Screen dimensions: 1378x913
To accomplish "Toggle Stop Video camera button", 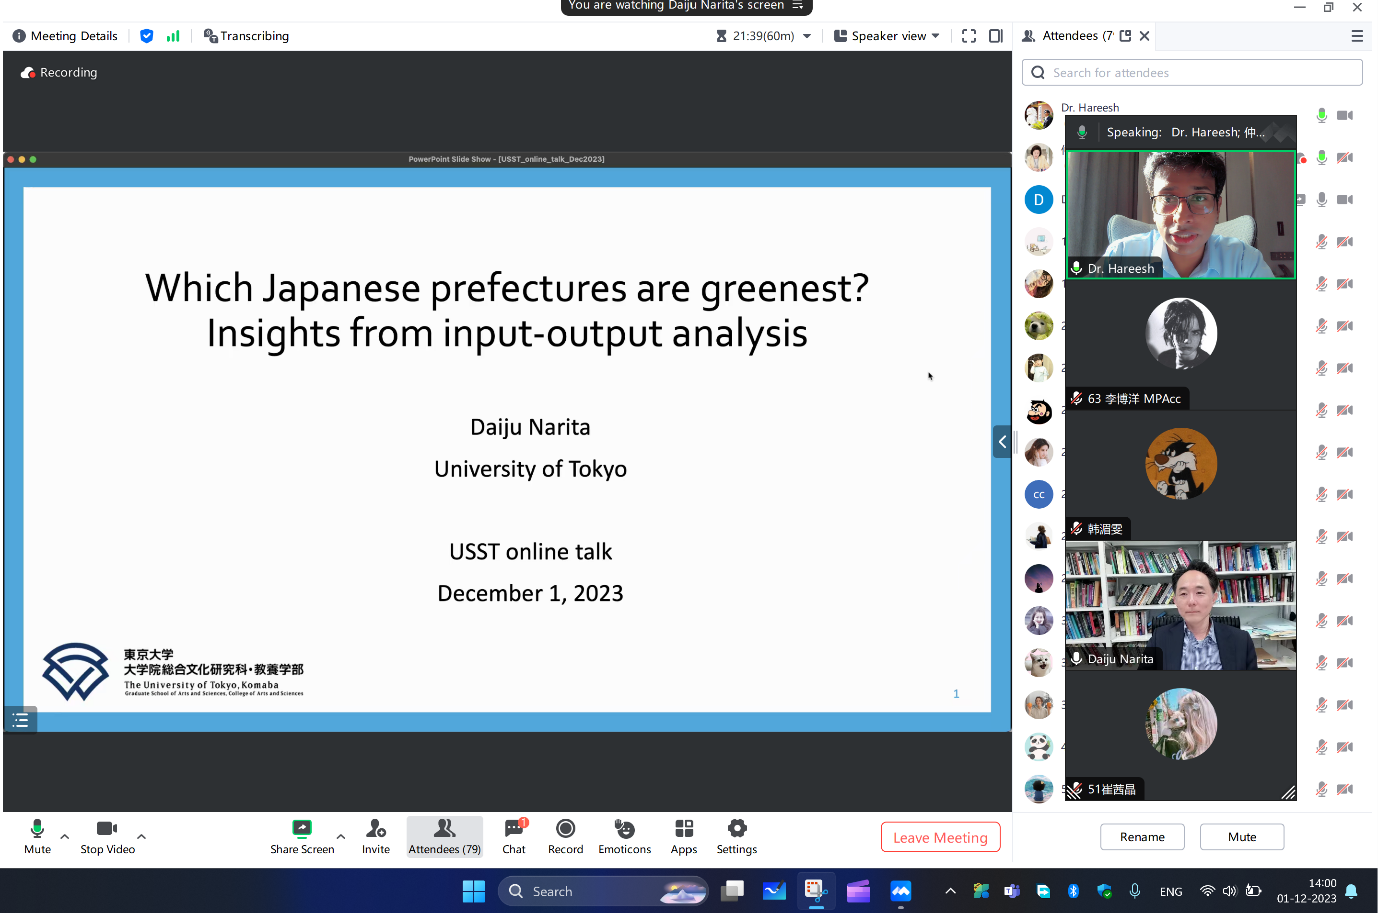I will click(107, 836).
